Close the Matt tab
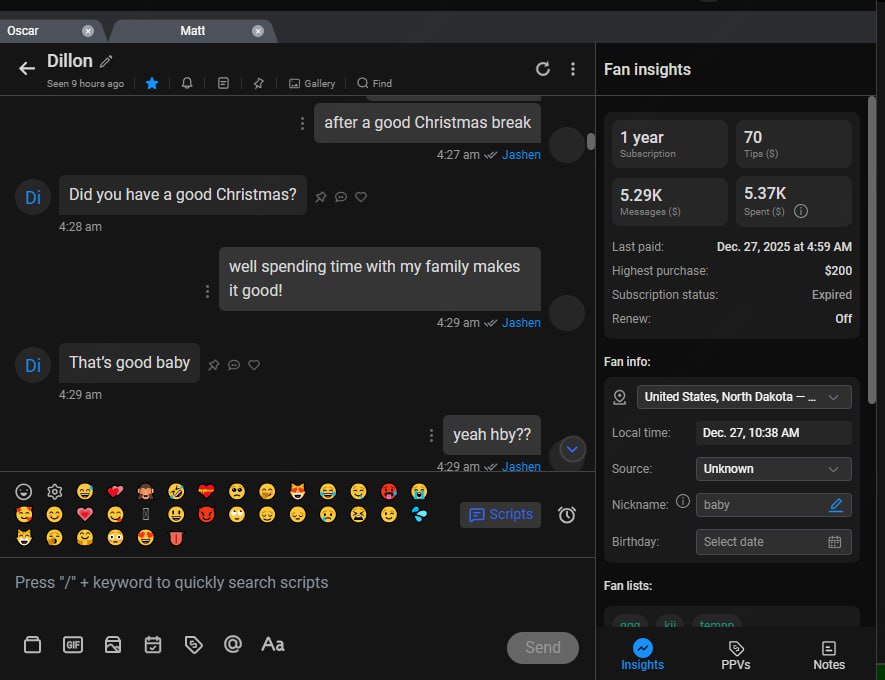The image size is (885, 680). (258, 31)
